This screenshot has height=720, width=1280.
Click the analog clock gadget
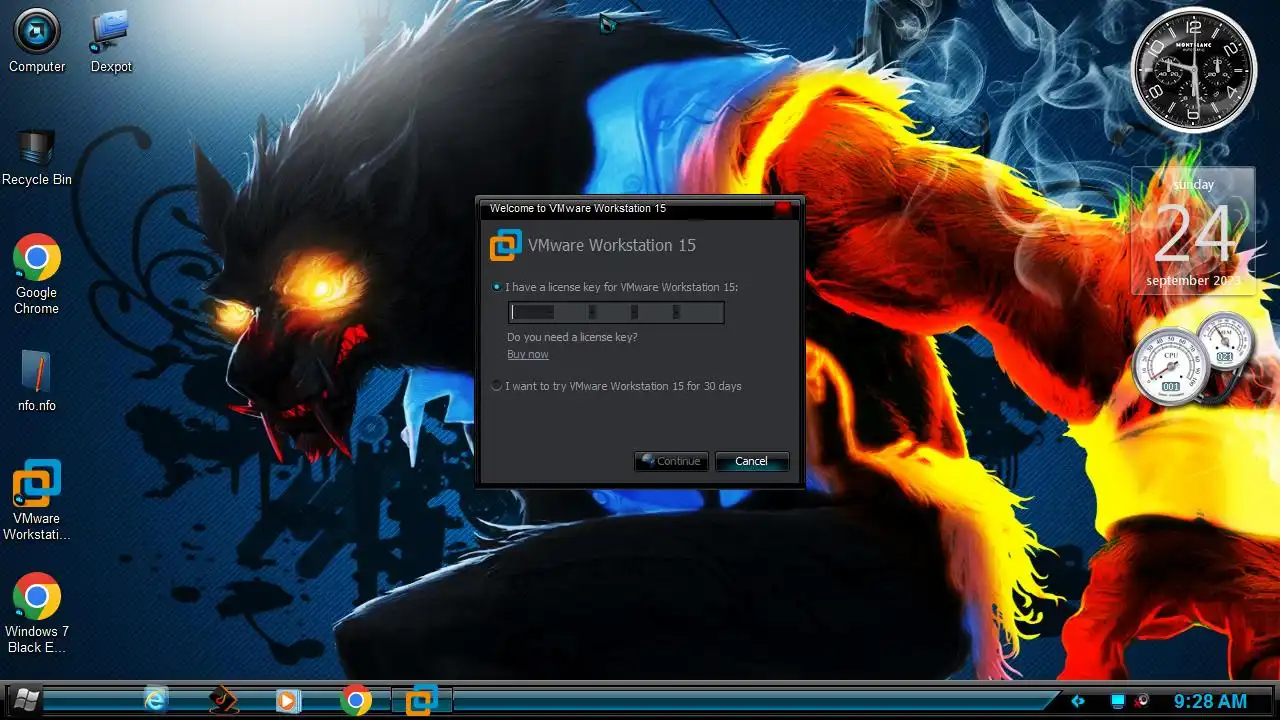pyautogui.click(x=1193, y=69)
